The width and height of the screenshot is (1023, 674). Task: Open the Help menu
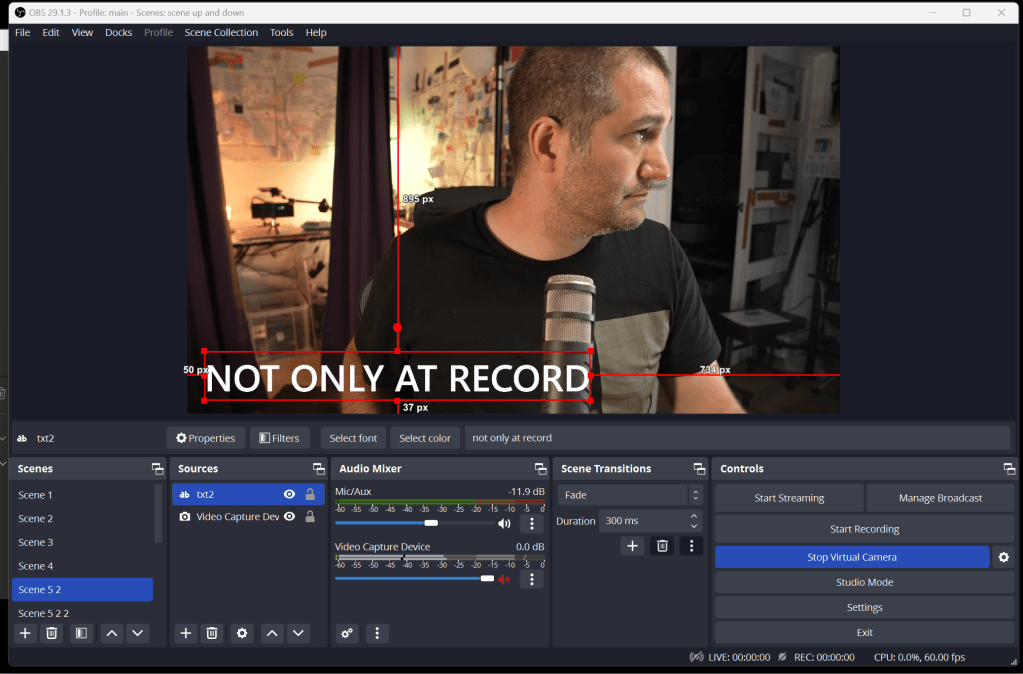(316, 33)
